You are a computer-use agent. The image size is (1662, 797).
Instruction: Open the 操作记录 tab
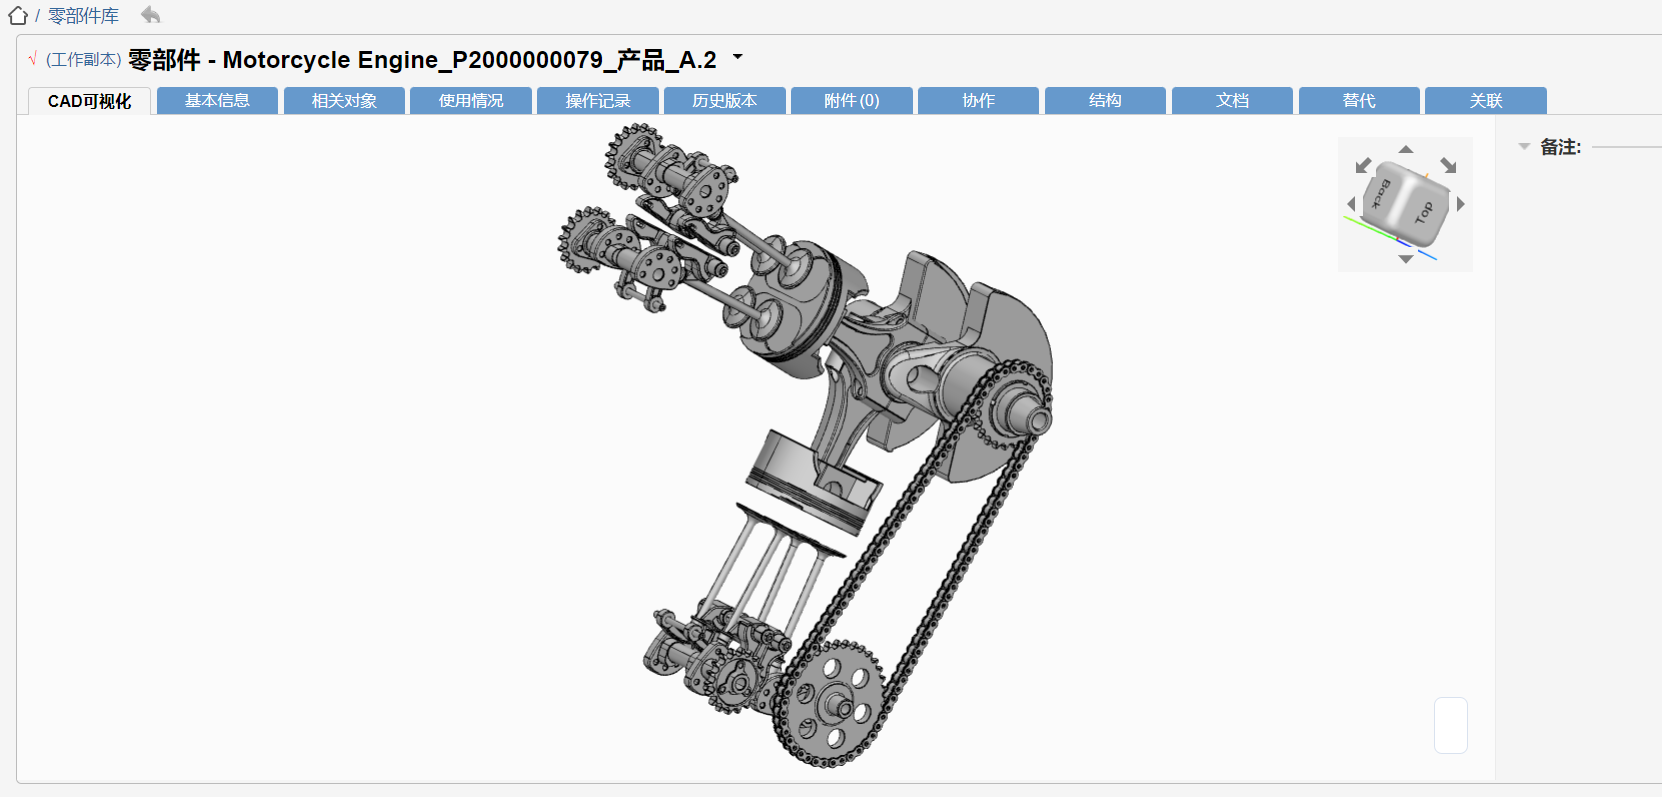(598, 101)
